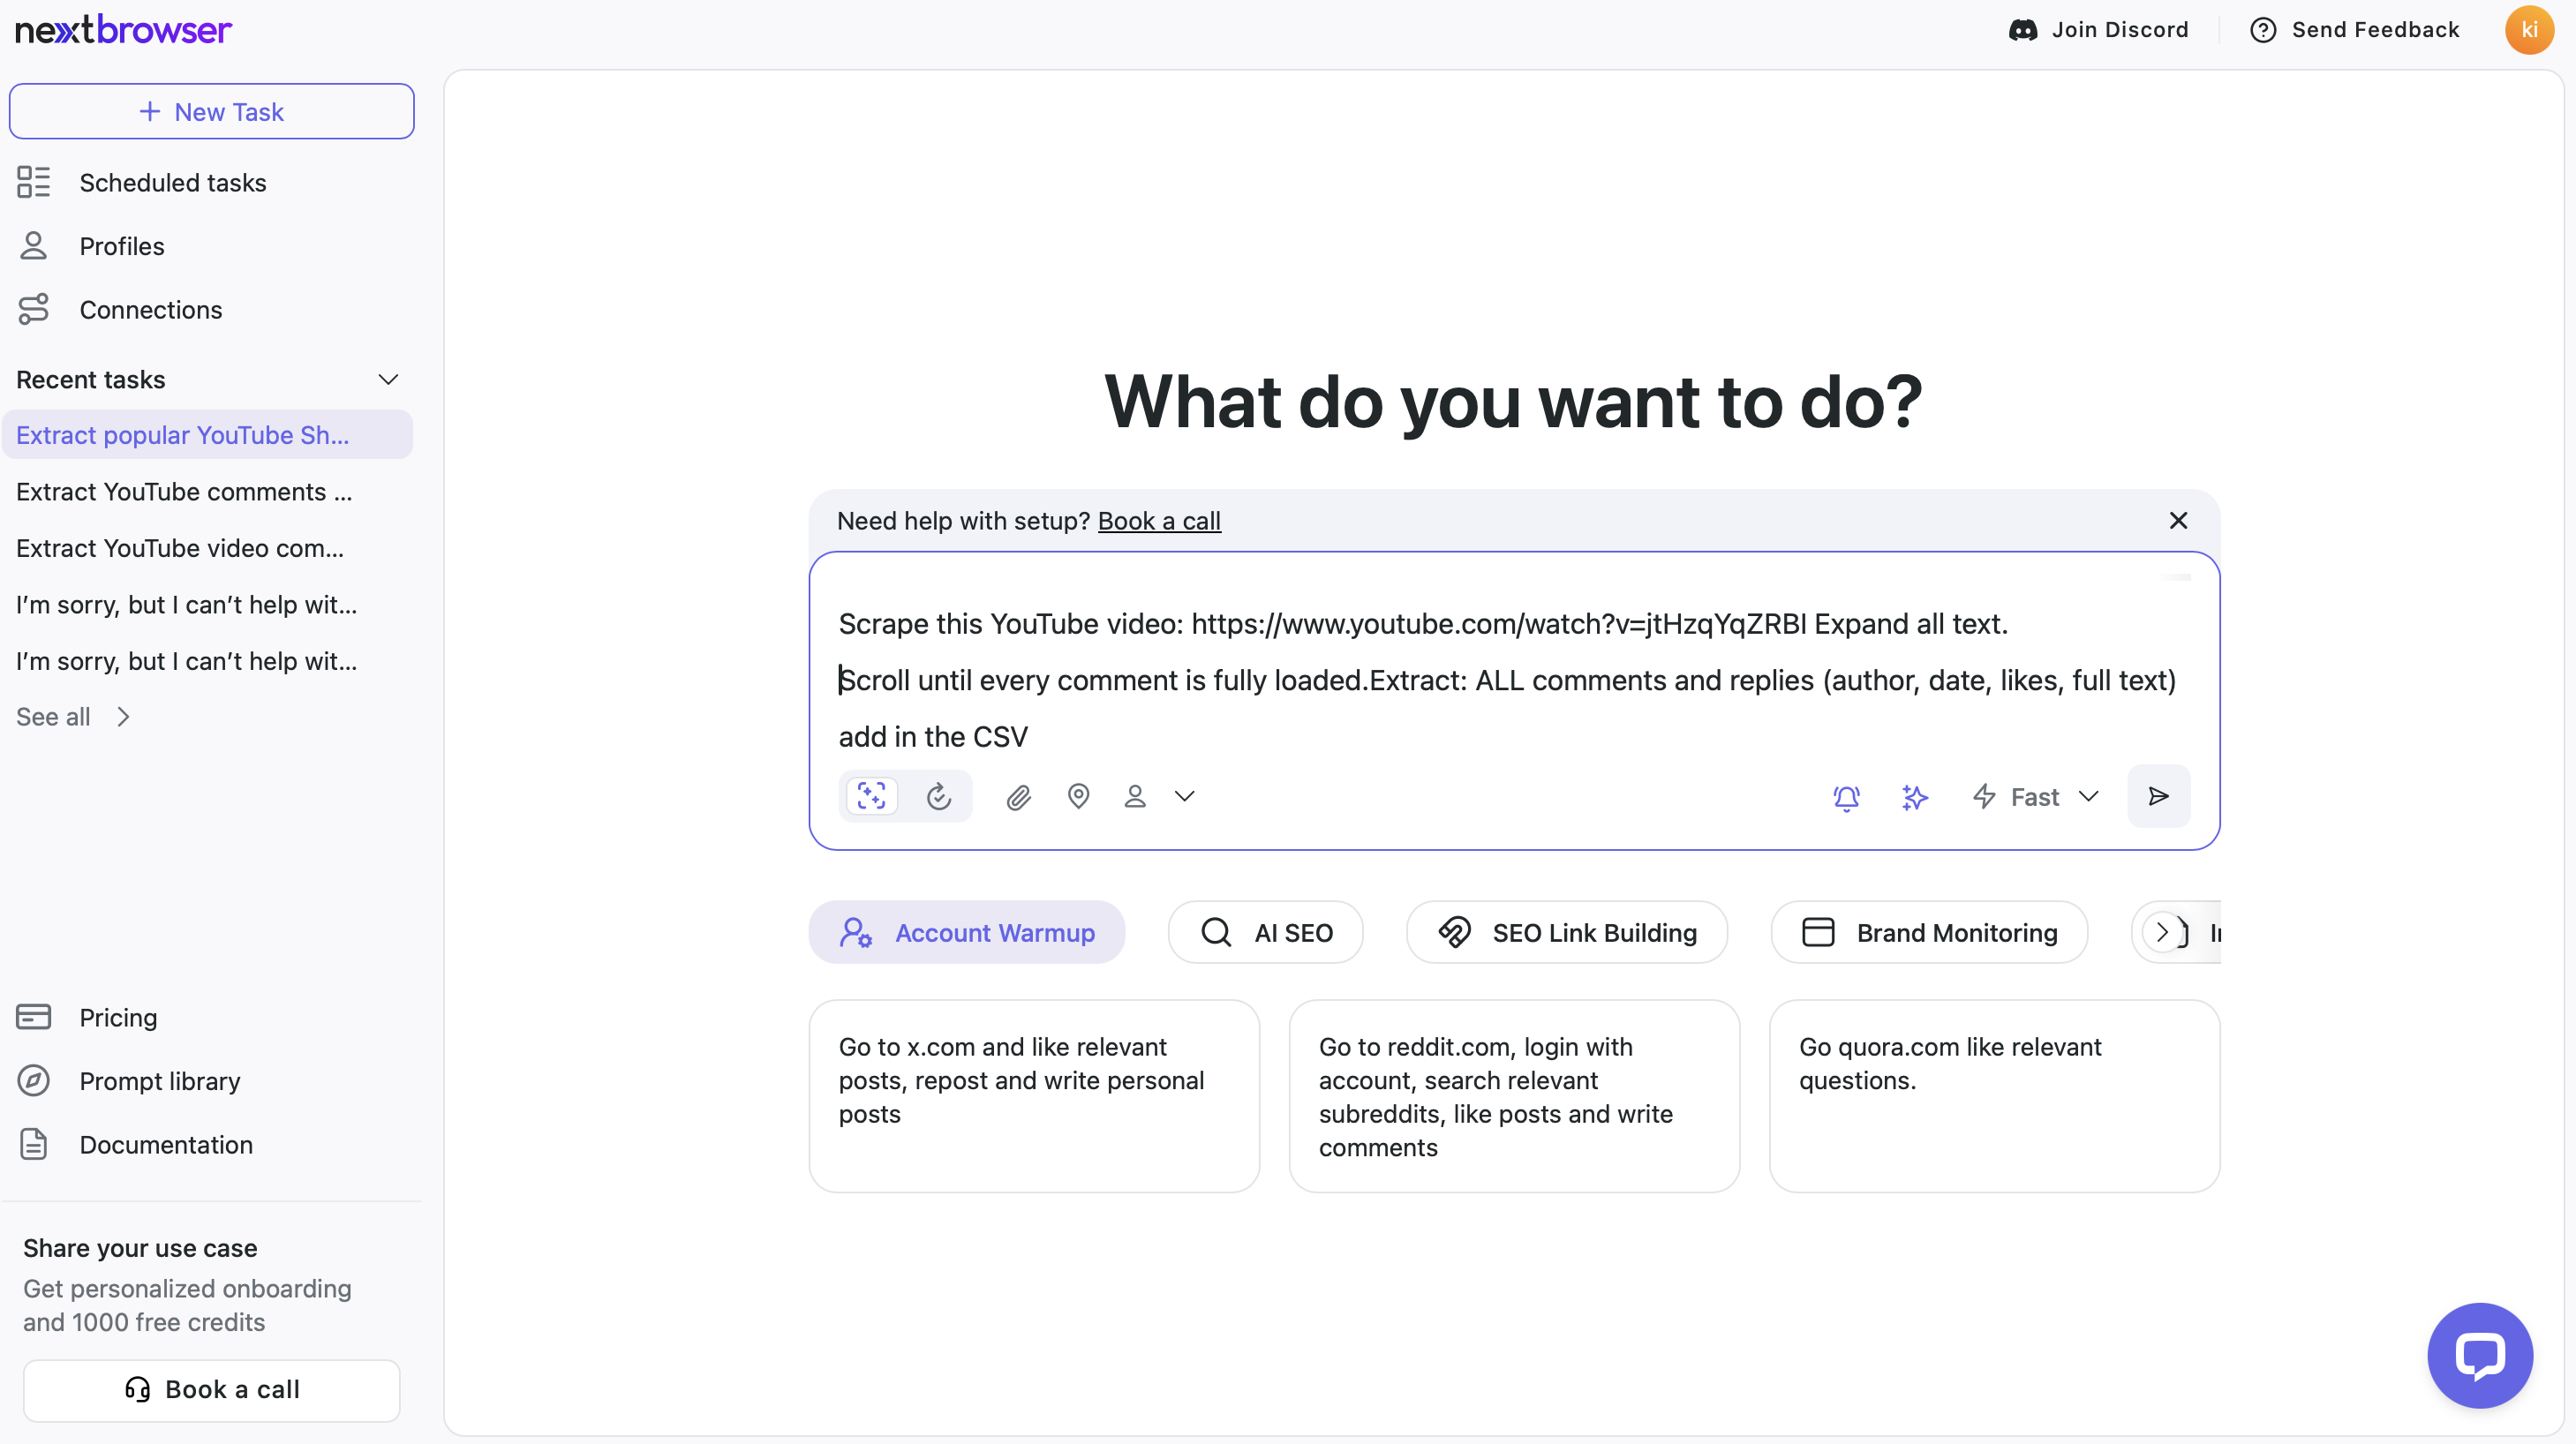Viewport: 2576px width, 1444px height.
Task: Toggle the screen capture mode icon
Action: [x=871, y=796]
